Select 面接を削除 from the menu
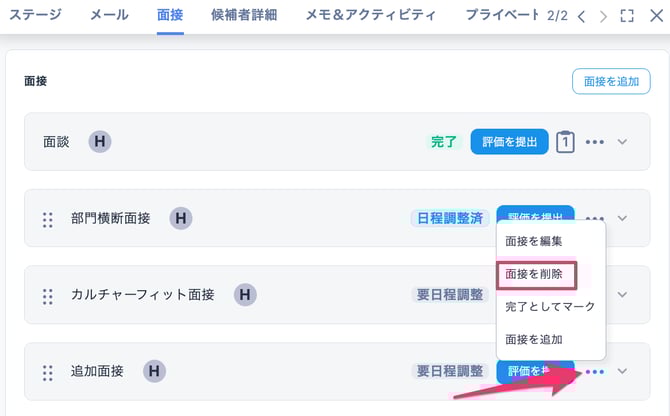The image size is (670, 416). pyautogui.click(x=541, y=273)
